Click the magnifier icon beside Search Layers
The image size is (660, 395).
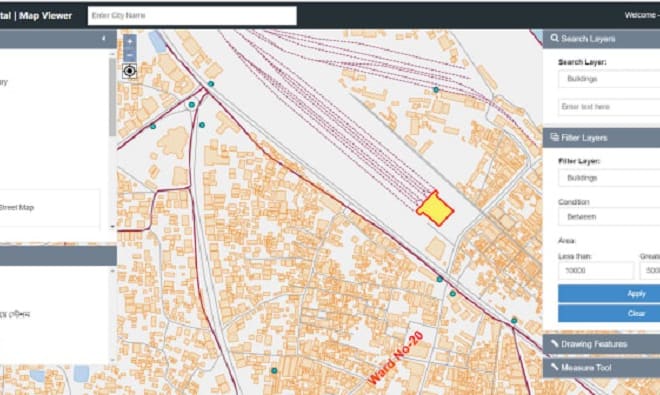pyautogui.click(x=555, y=38)
